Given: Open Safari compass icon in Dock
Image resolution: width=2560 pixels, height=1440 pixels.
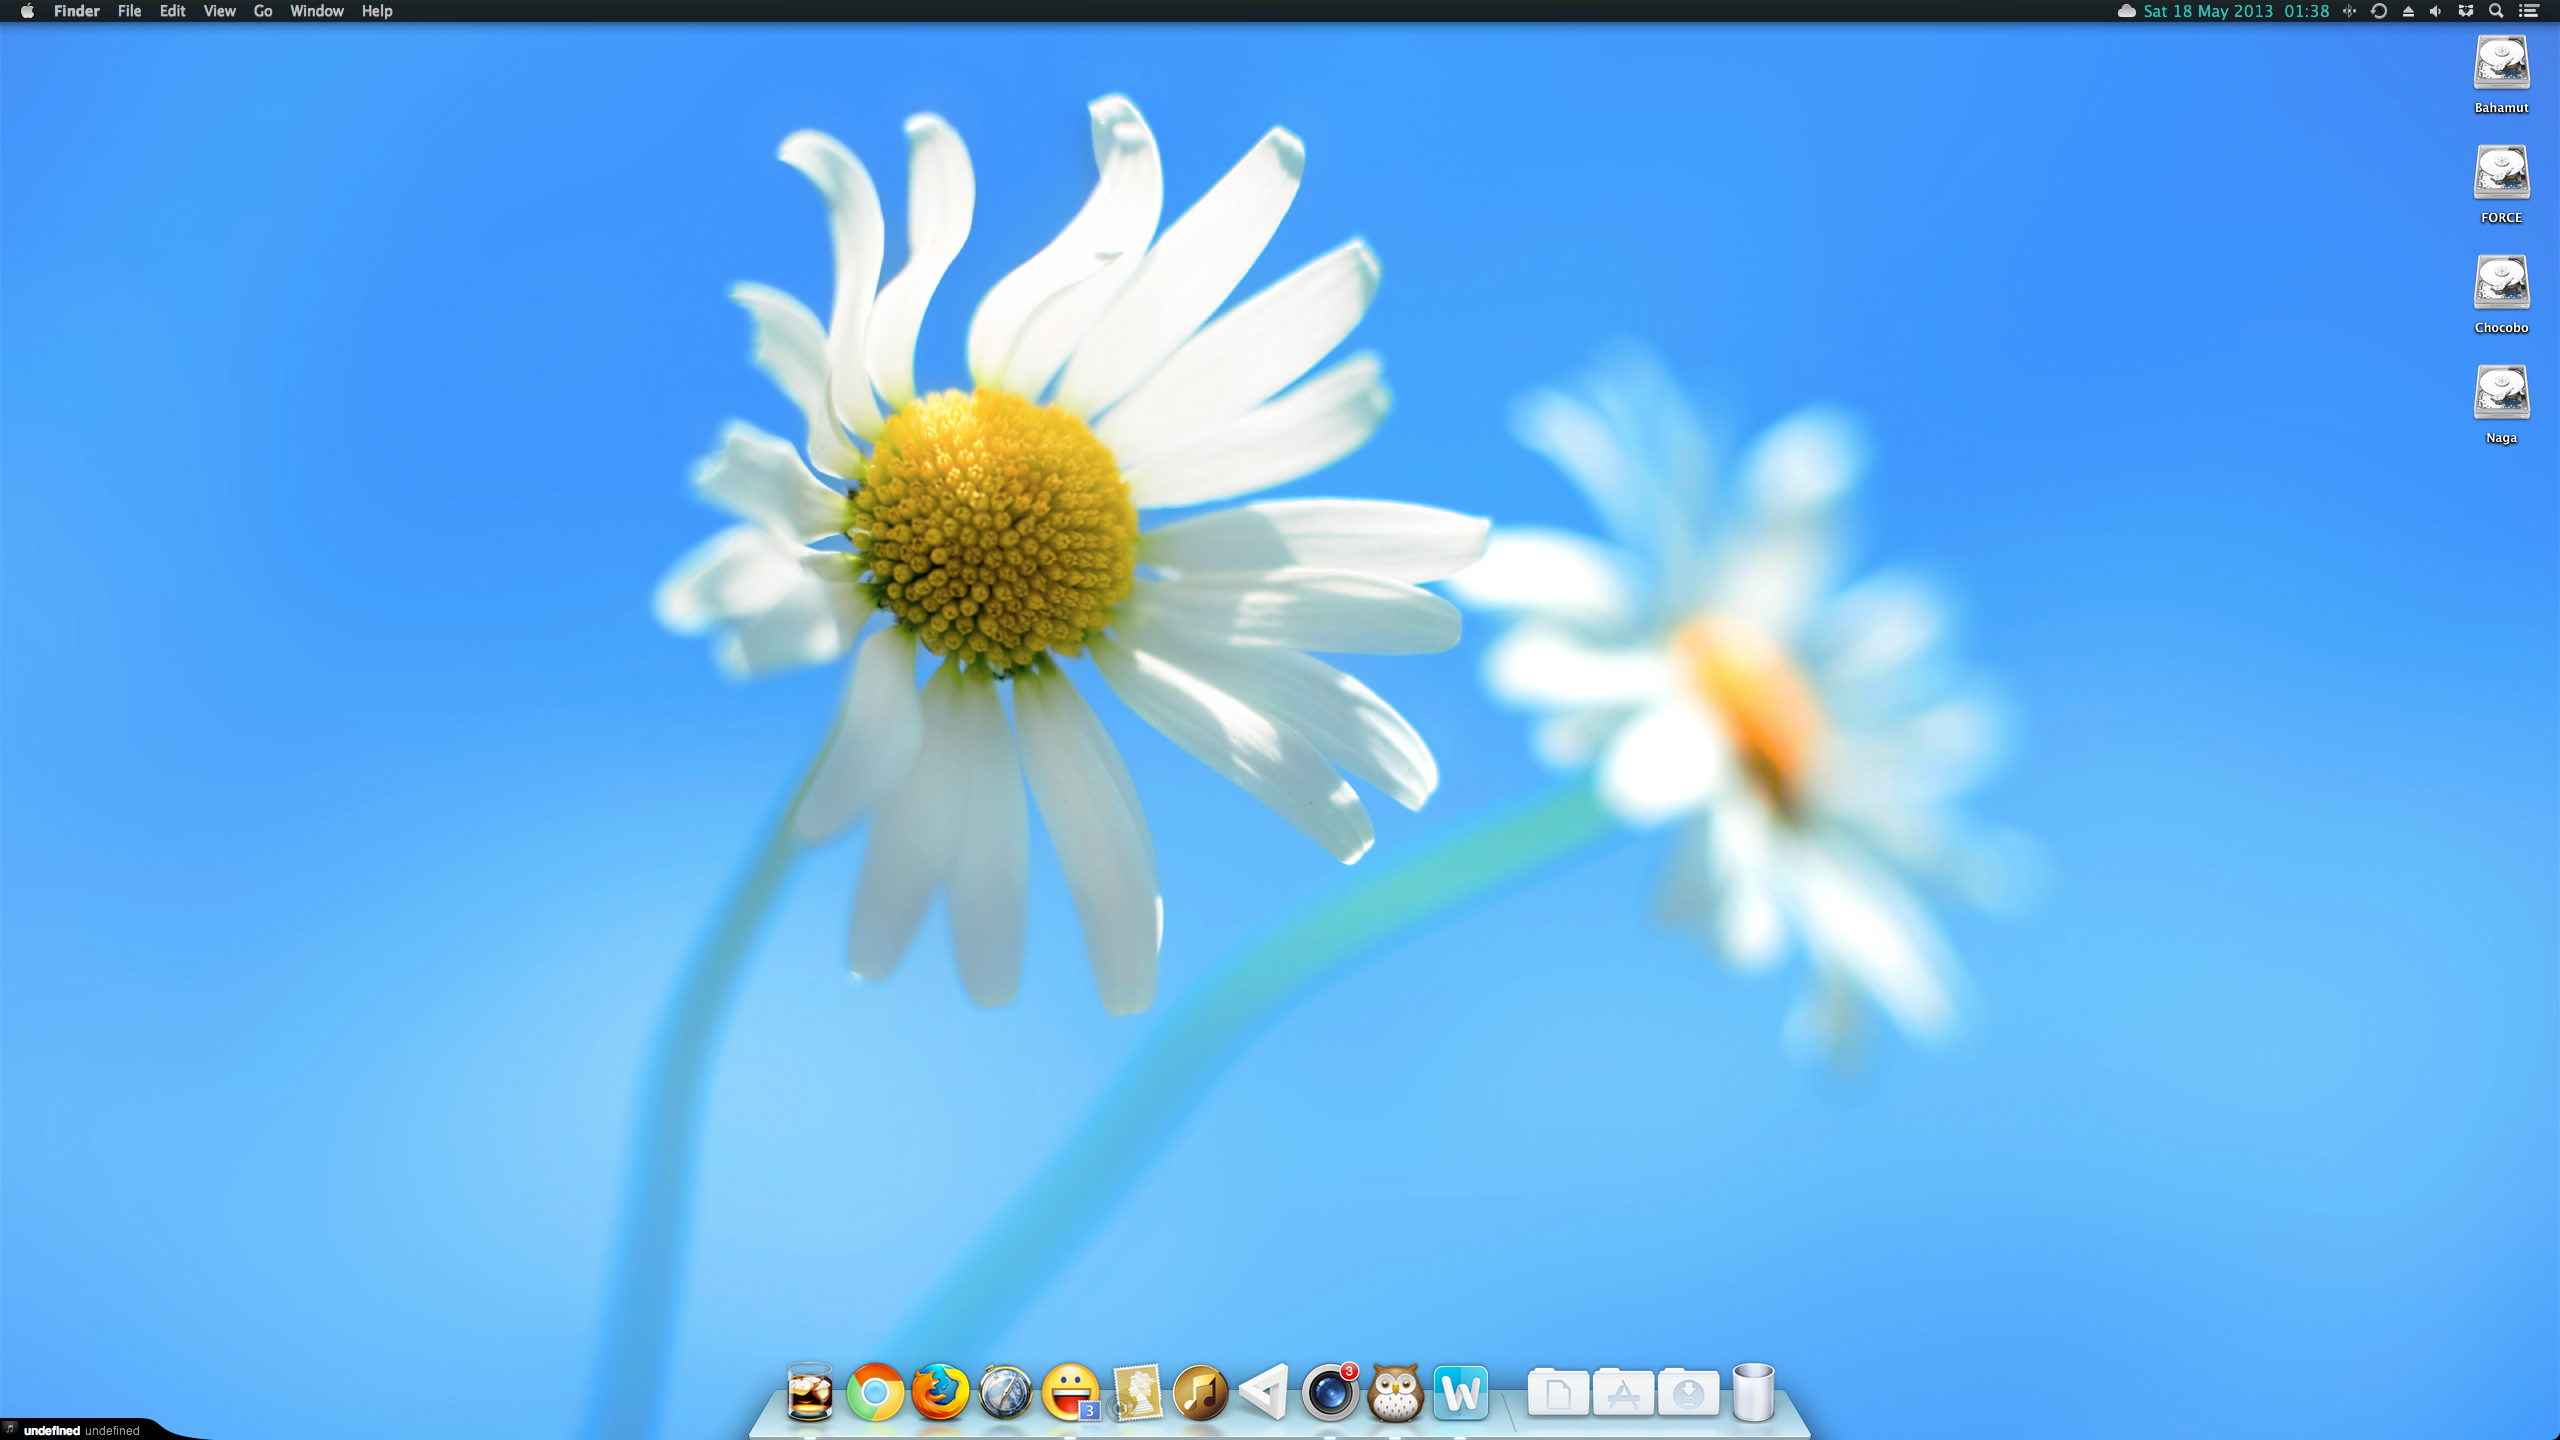Looking at the screenshot, I should tap(1005, 1392).
